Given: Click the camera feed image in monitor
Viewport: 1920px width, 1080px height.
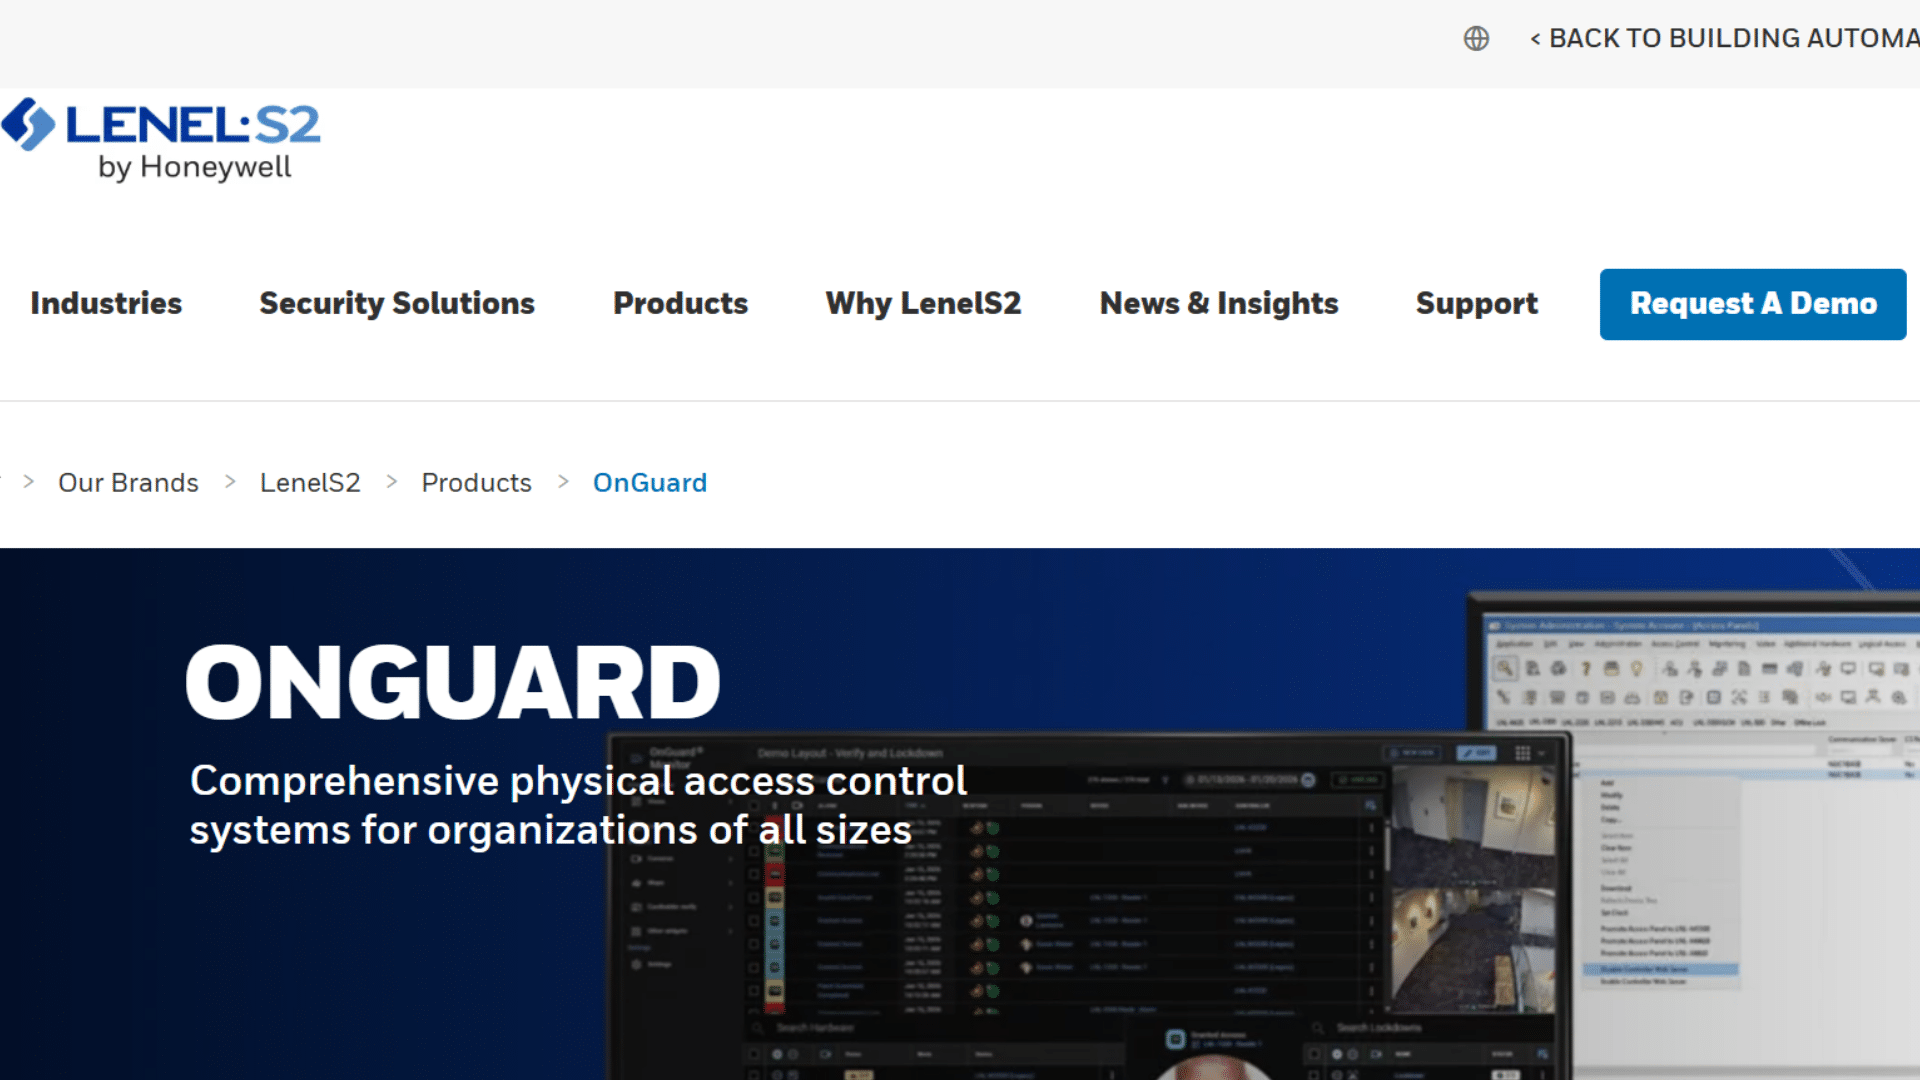Looking at the screenshot, I should pyautogui.click(x=1473, y=890).
